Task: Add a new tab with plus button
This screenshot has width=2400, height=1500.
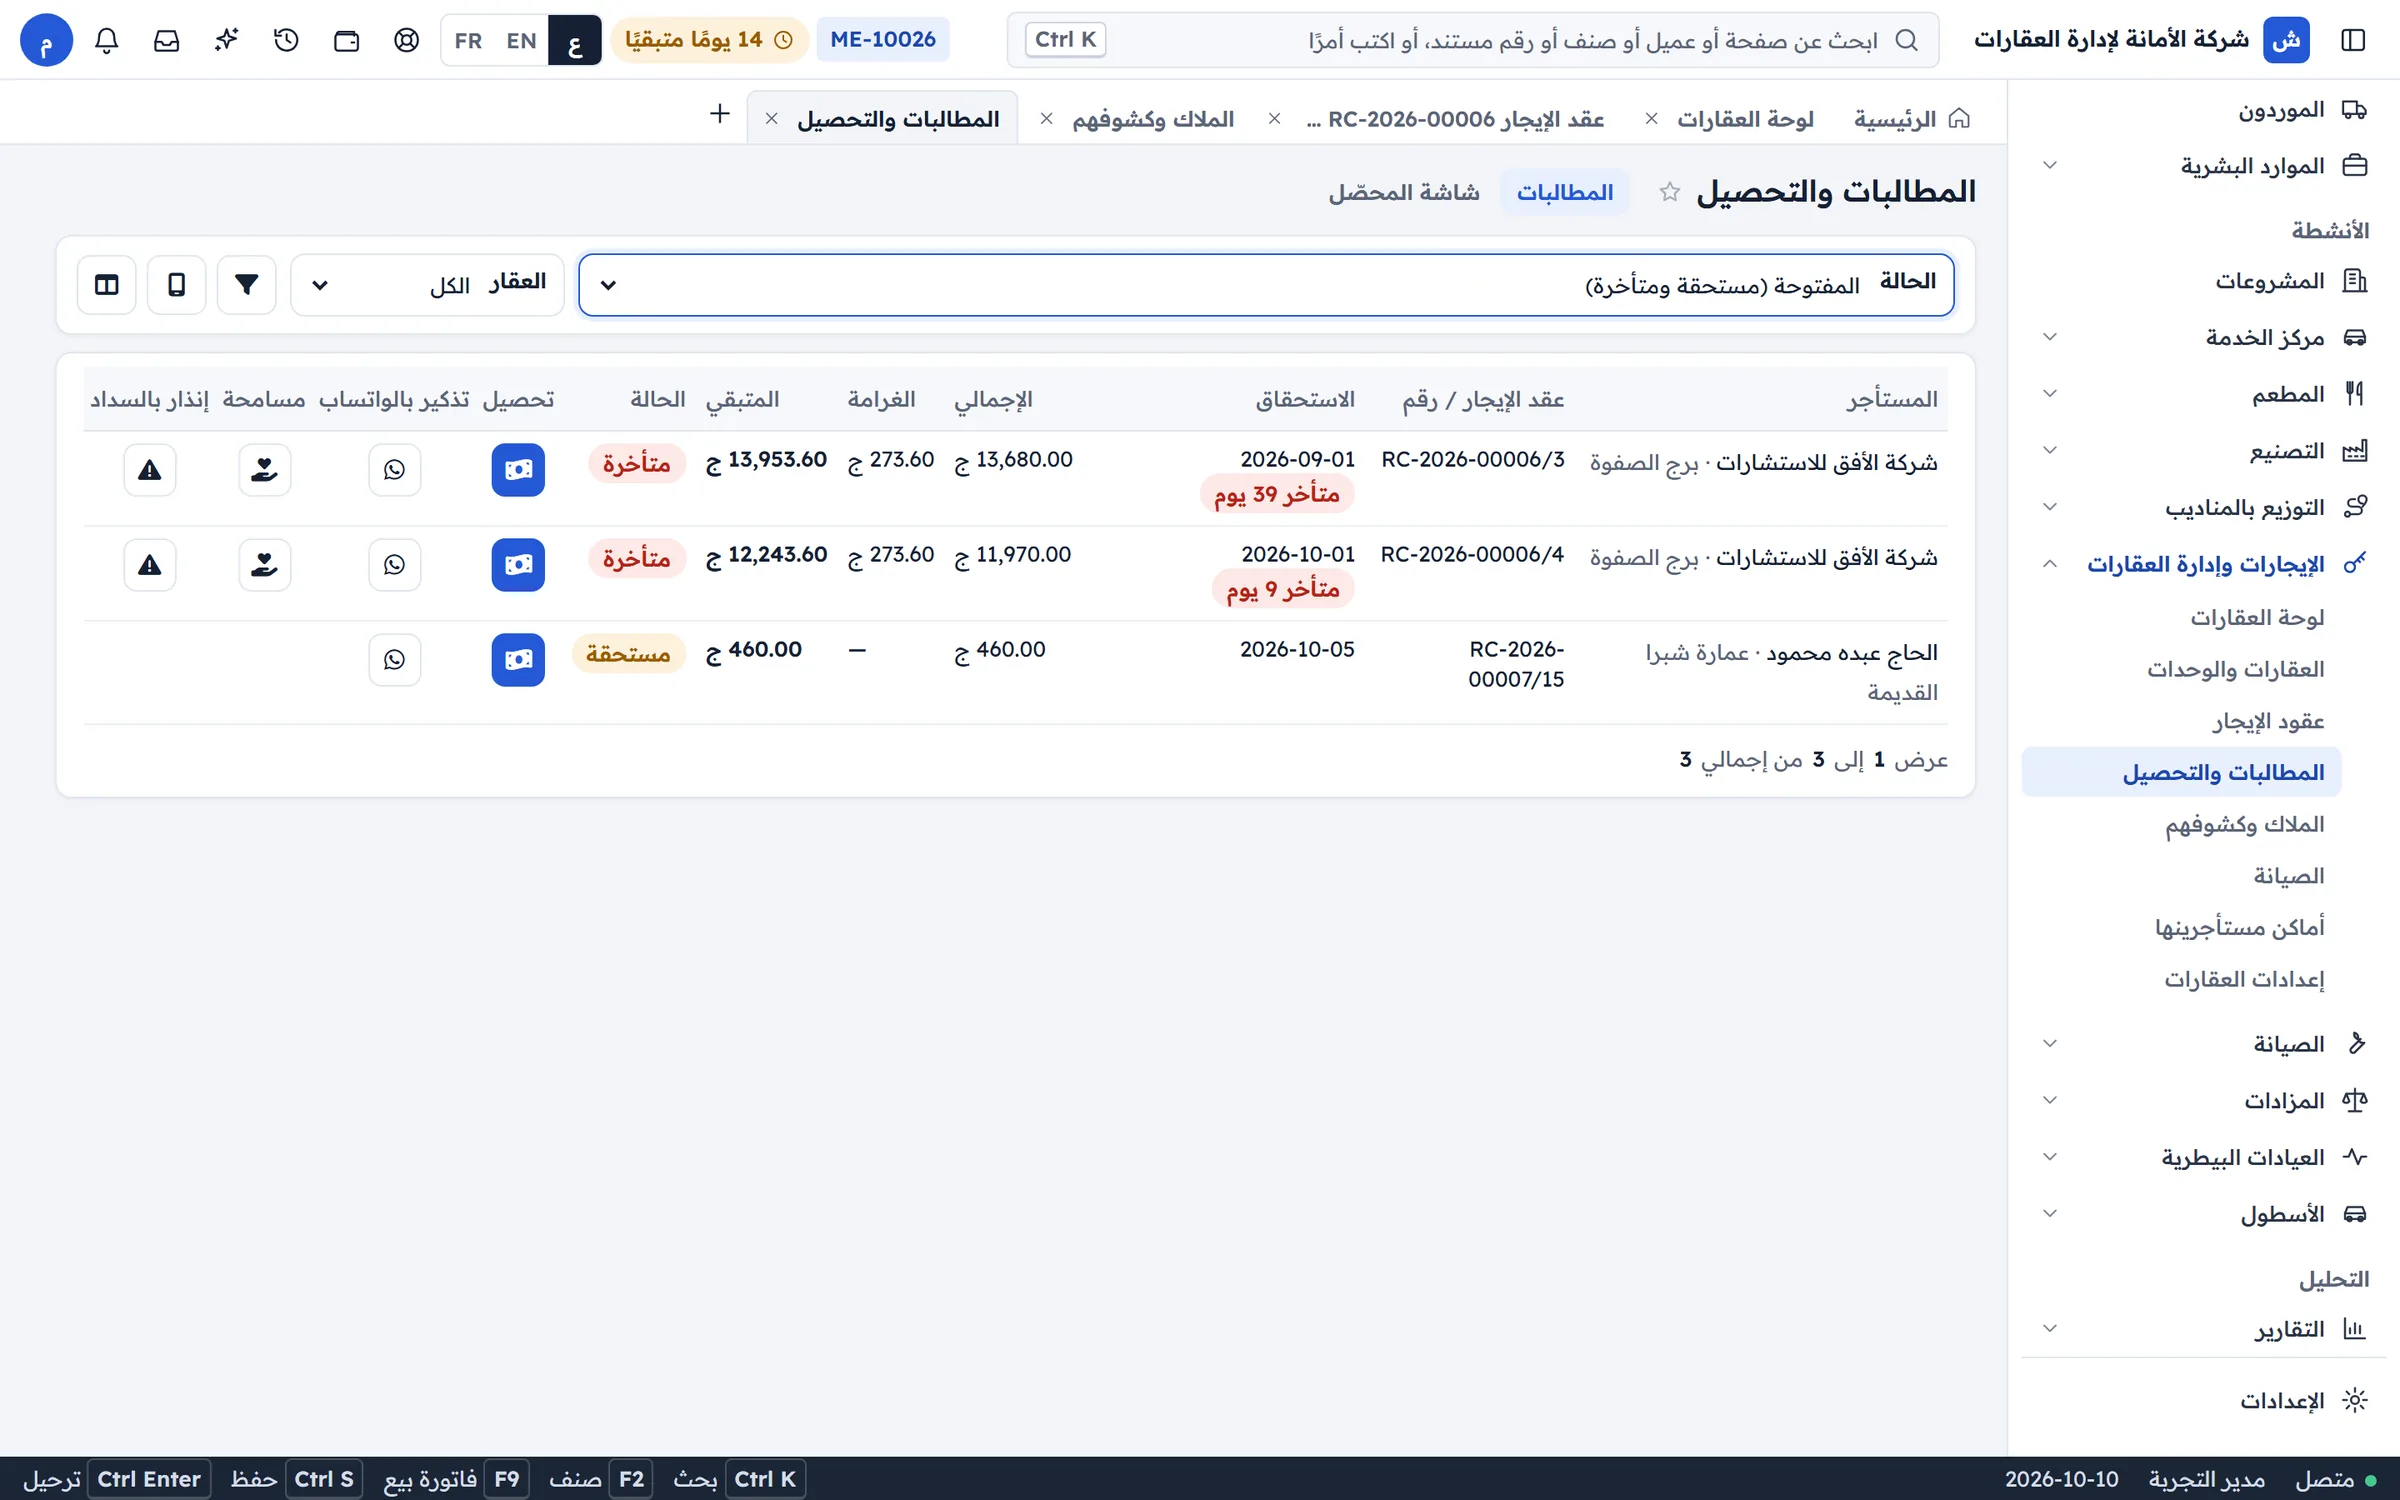Action: (x=719, y=113)
